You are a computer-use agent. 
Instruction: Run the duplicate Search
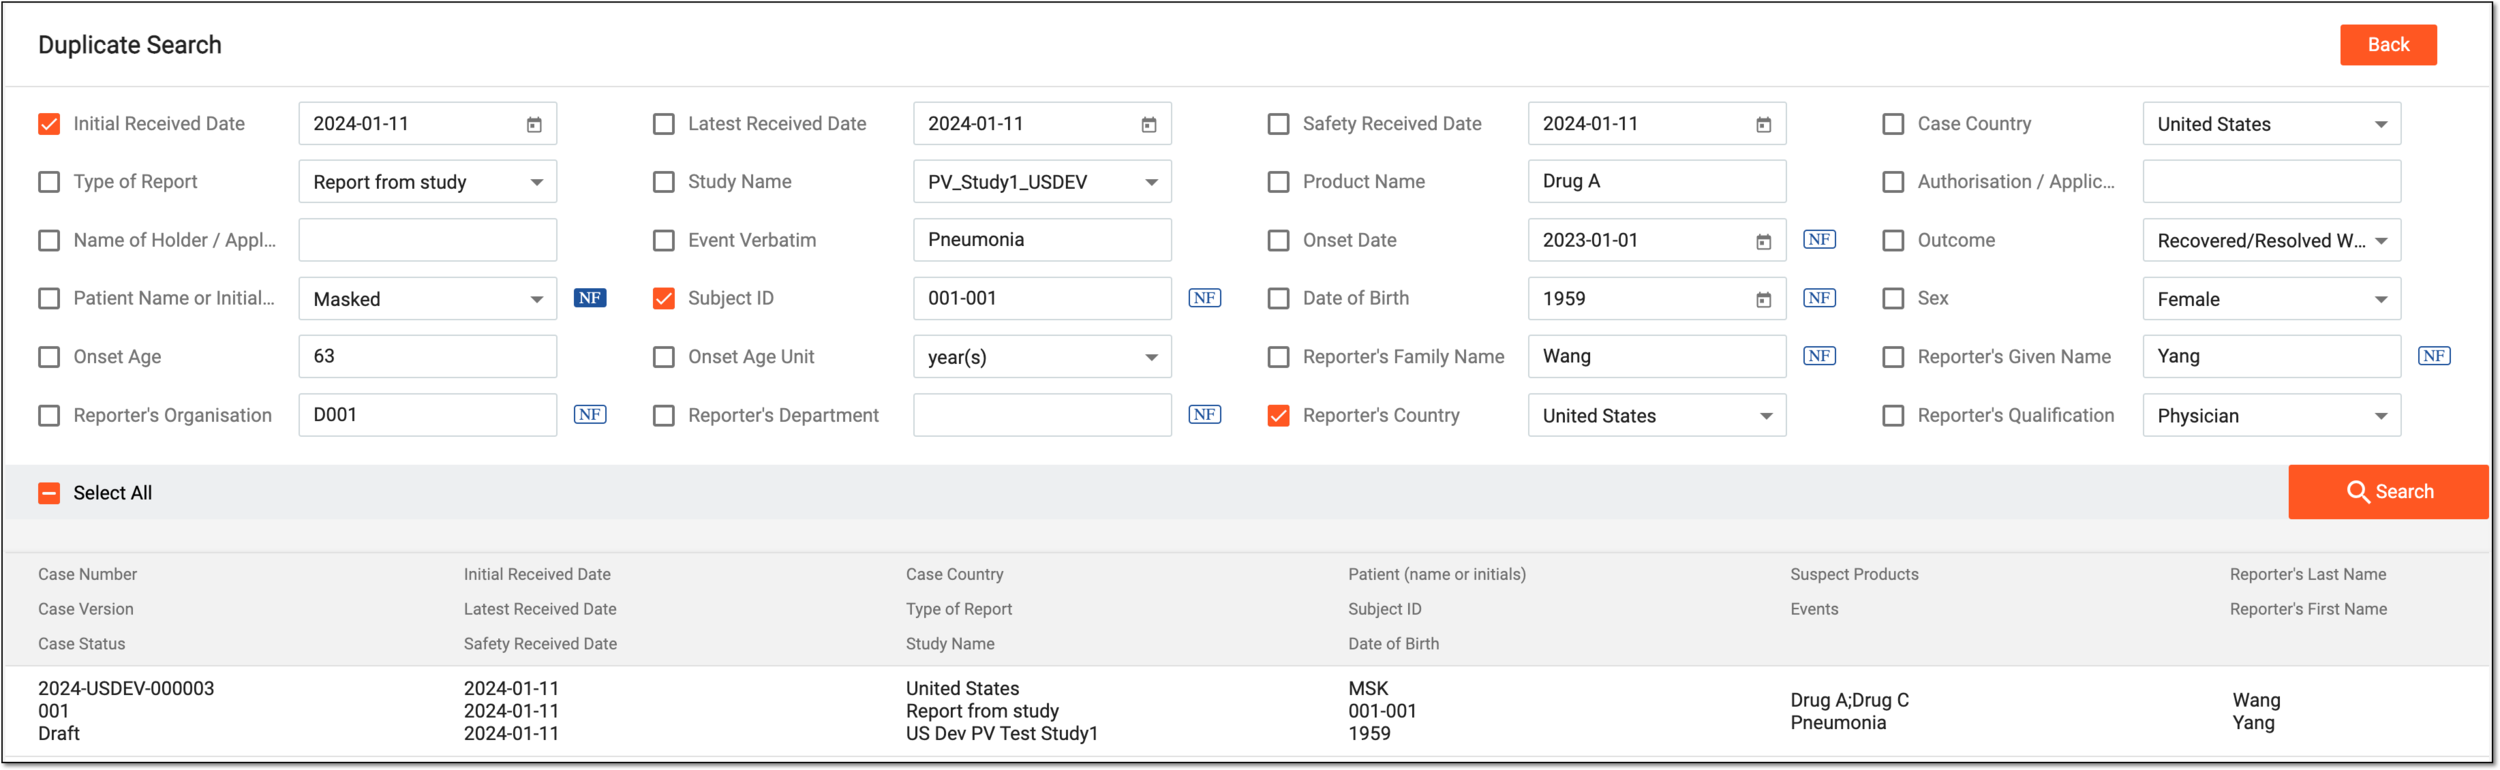click(2388, 492)
